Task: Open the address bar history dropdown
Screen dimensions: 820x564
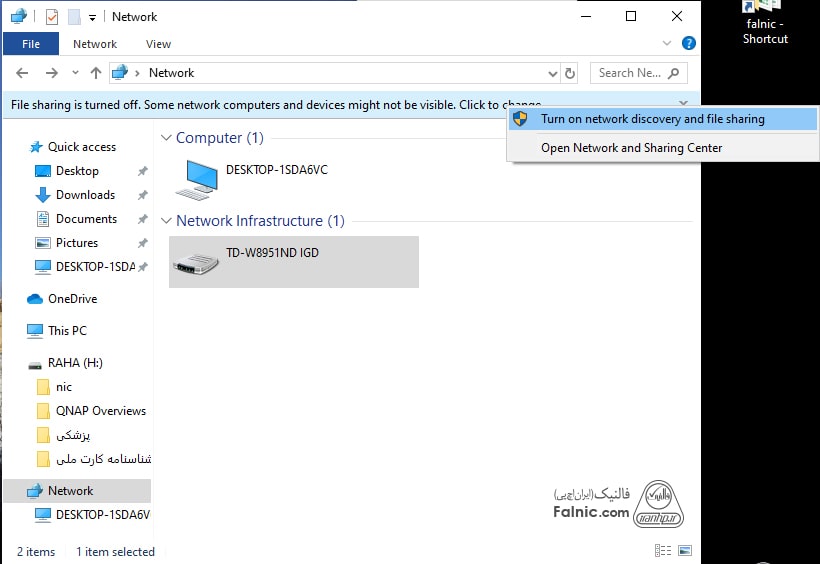Action: (553, 73)
